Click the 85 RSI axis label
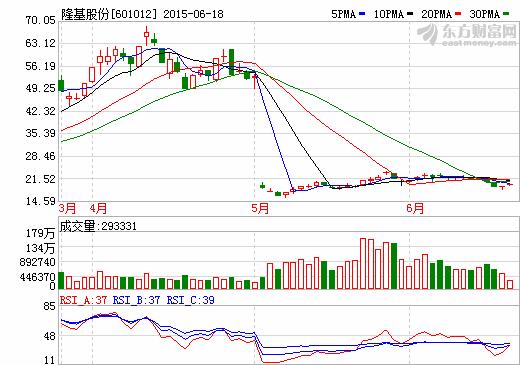The image size is (520, 365). pyautogui.click(x=49, y=306)
